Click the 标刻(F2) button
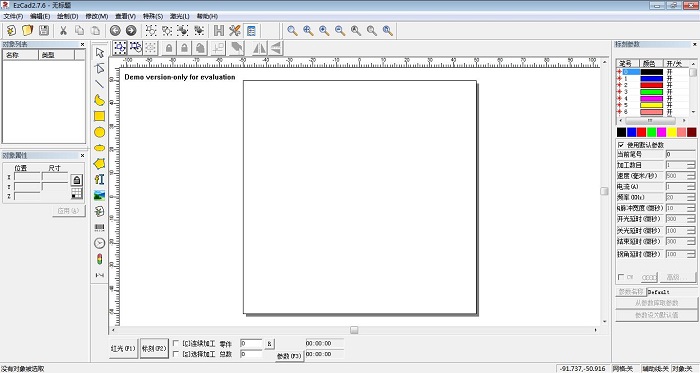The height and width of the screenshot is (373, 700). 154,348
